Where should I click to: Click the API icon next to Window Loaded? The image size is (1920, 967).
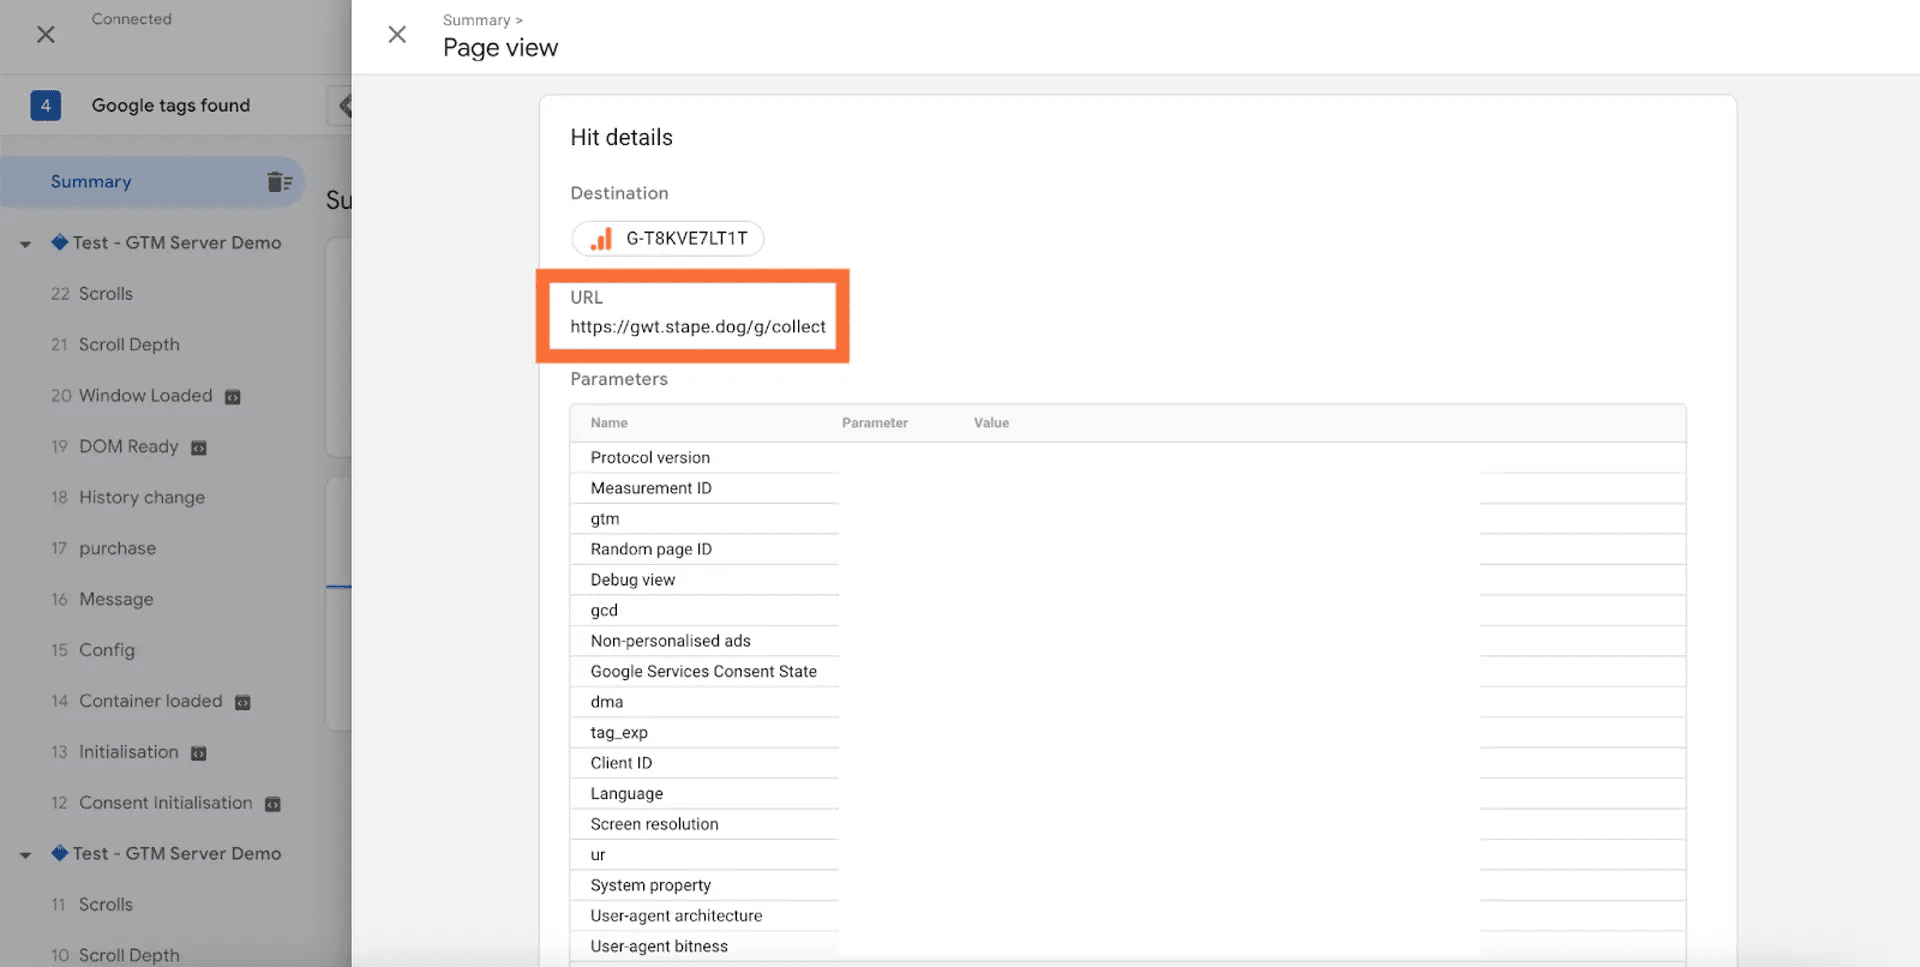coord(233,397)
